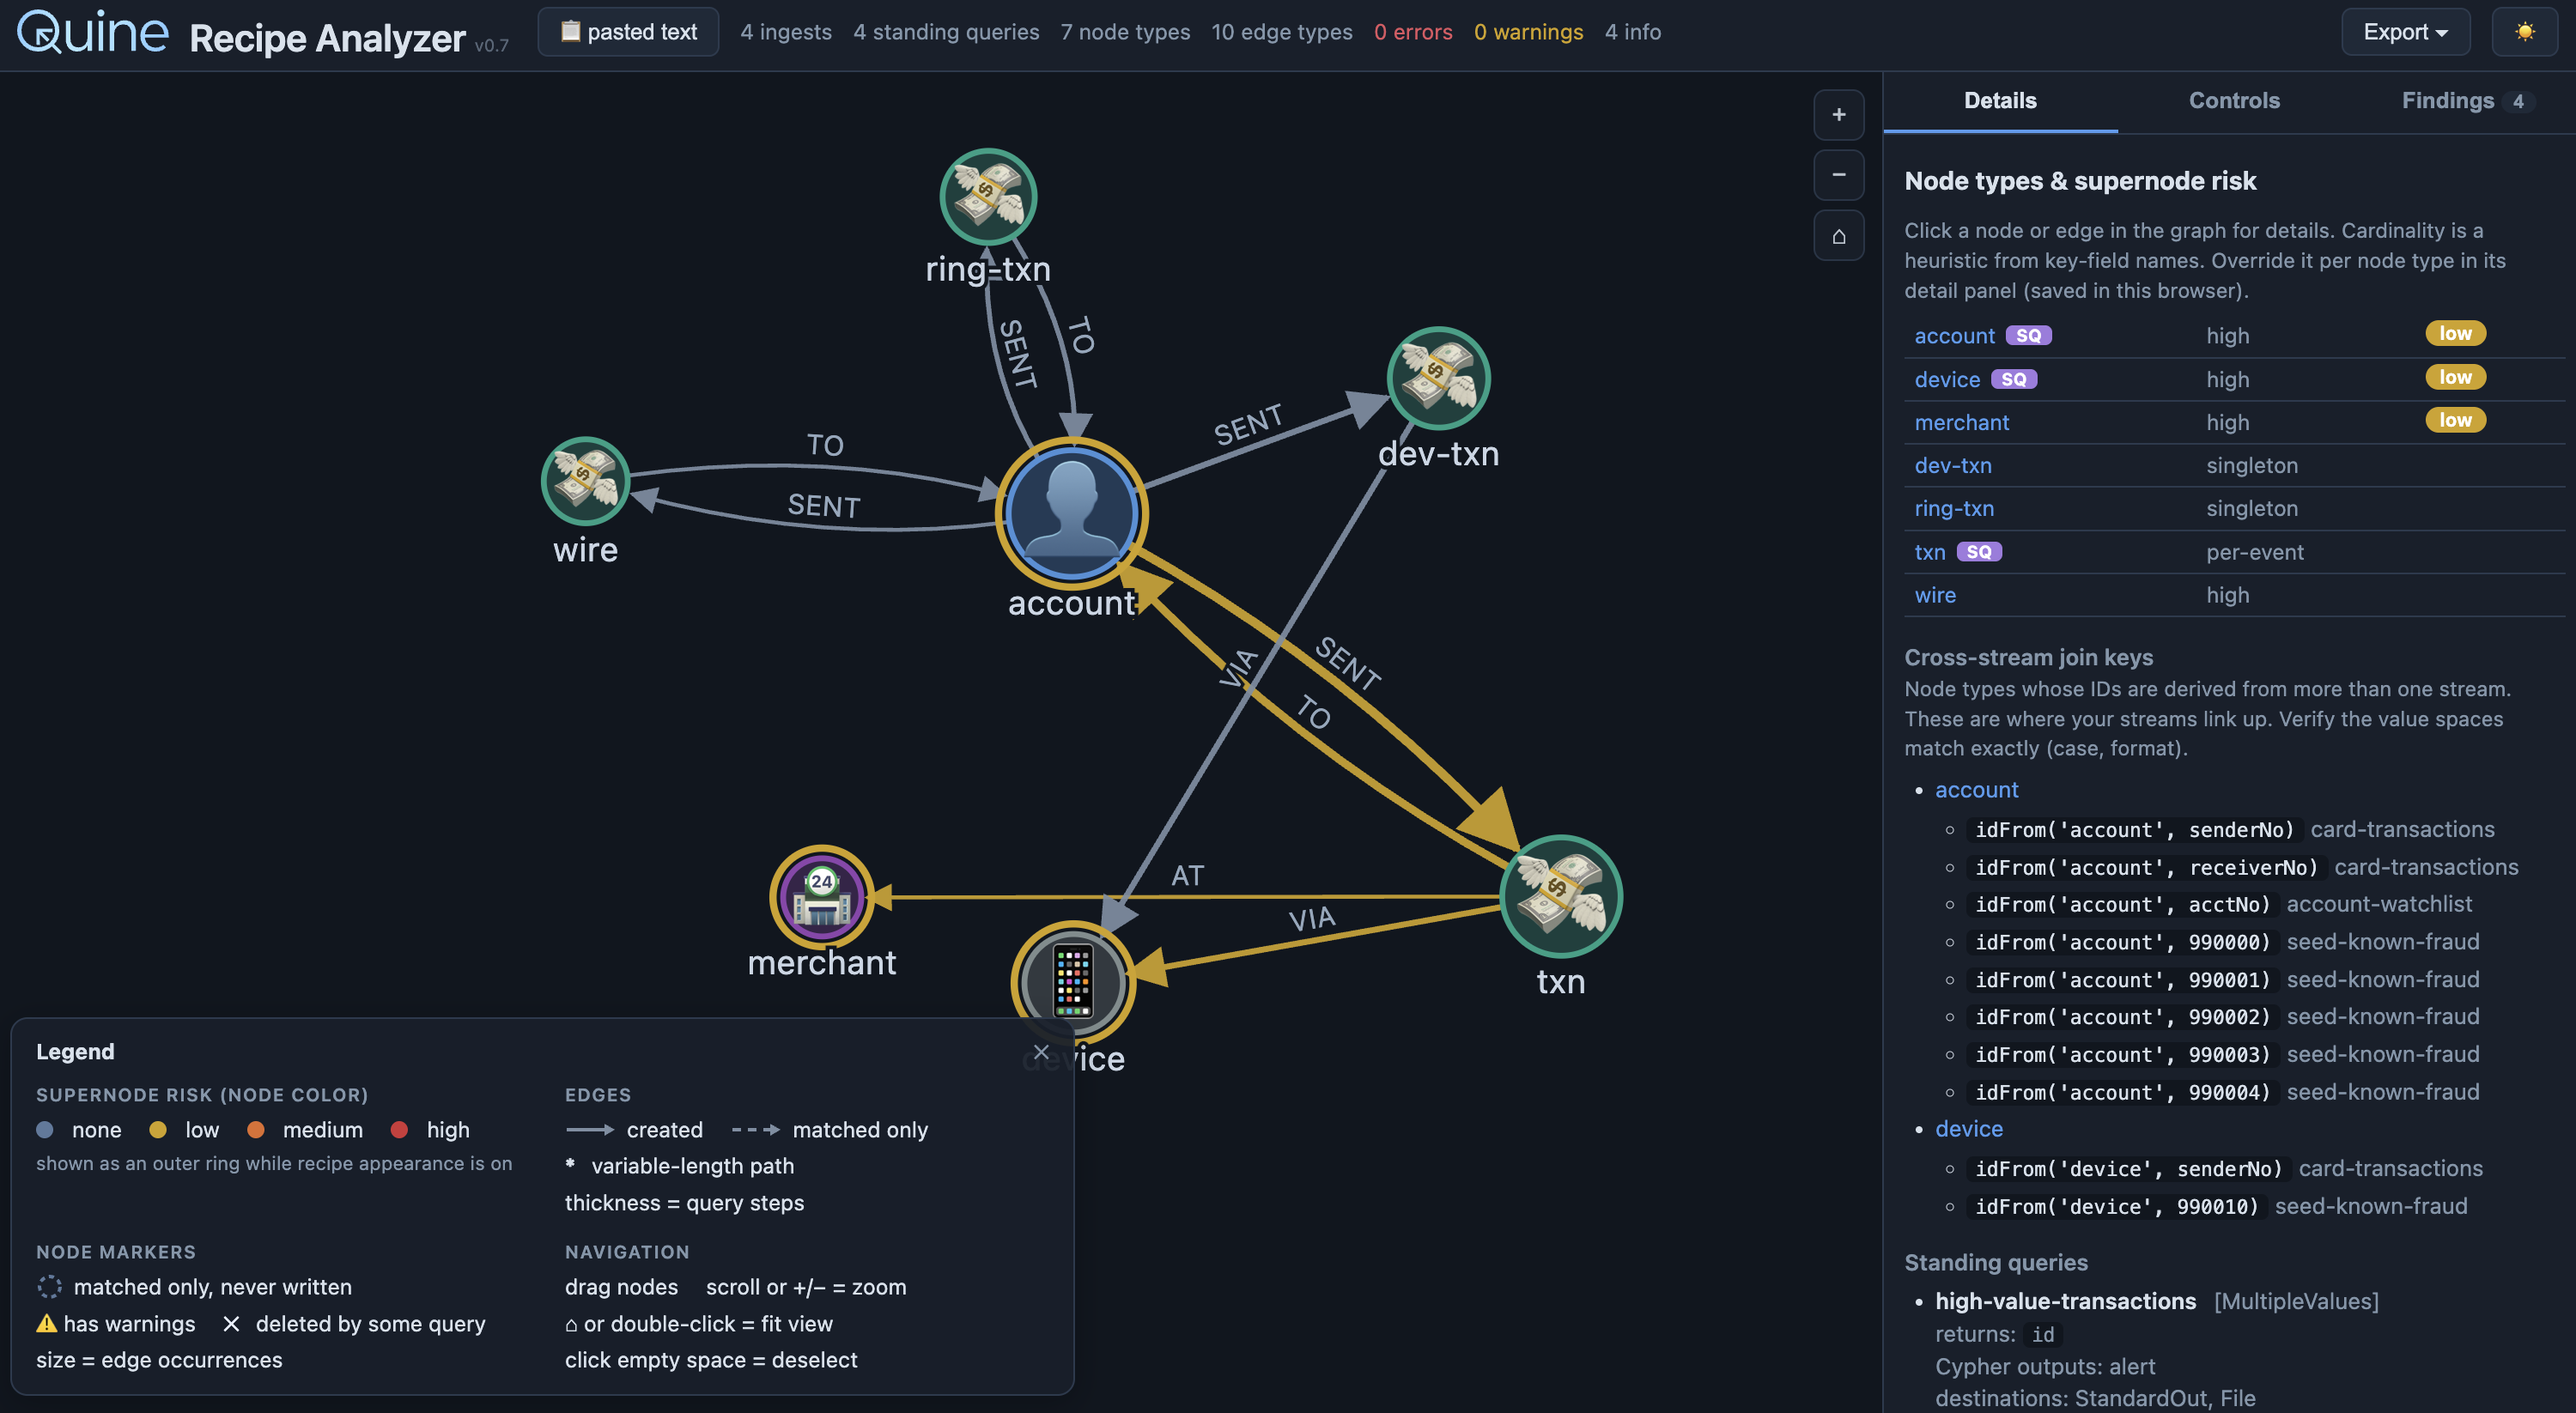Viewport: 2576px width, 1413px height.
Task: Click the 7 node types summary
Action: pyautogui.click(x=1125, y=32)
